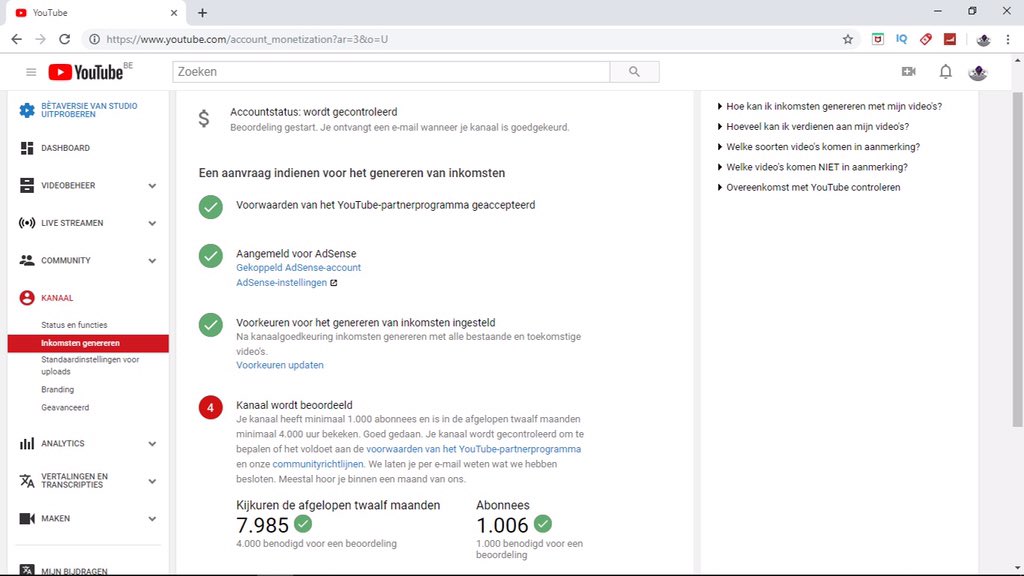Go back in browser history
This screenshot has width=1024, height=576.
pyautogui.click(x=16, y=39)
